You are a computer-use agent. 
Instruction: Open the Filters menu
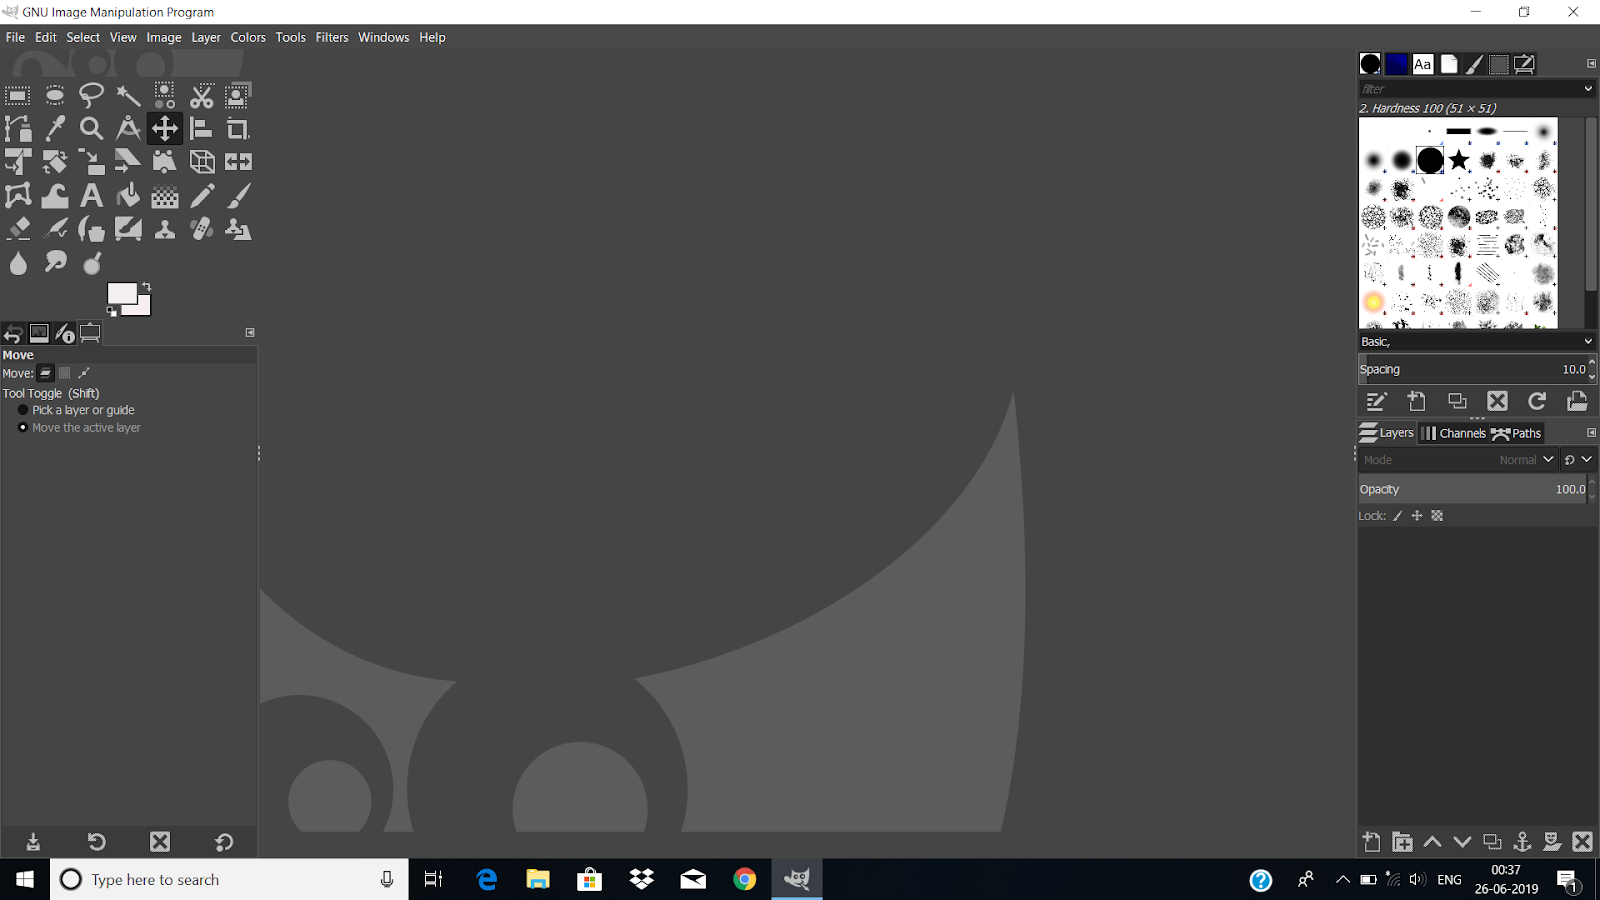332,37
